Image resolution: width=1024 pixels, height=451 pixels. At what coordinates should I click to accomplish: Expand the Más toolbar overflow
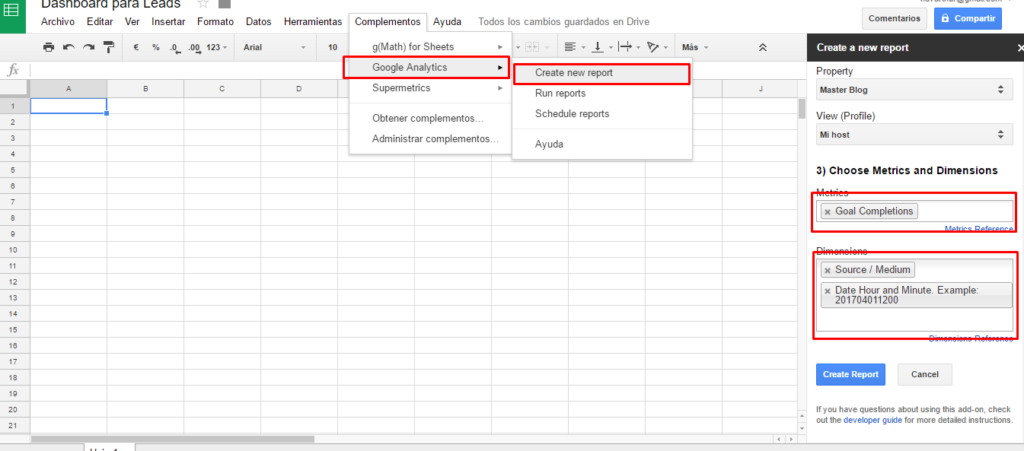pos(694,47)
